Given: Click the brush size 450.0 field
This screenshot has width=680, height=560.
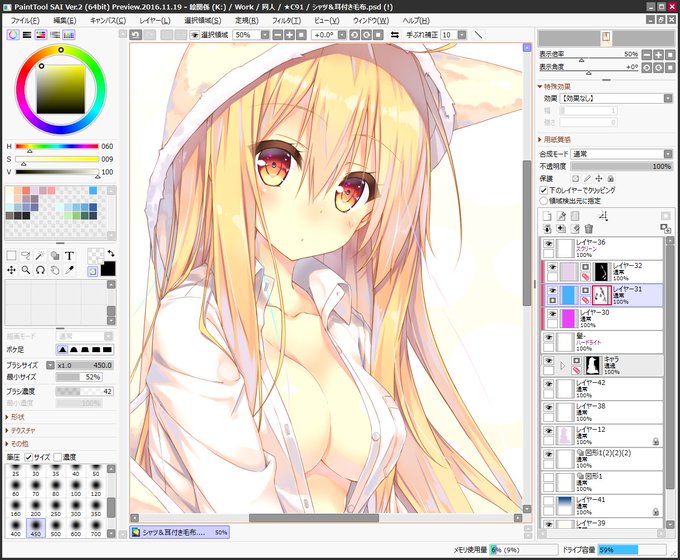Looking at the screenshot, I should click(x=85, y=365).
